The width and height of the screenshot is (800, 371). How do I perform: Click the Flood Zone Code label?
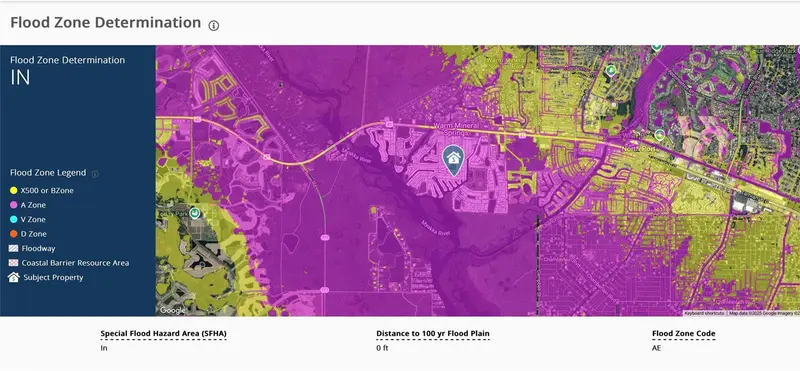pos(684,334)
